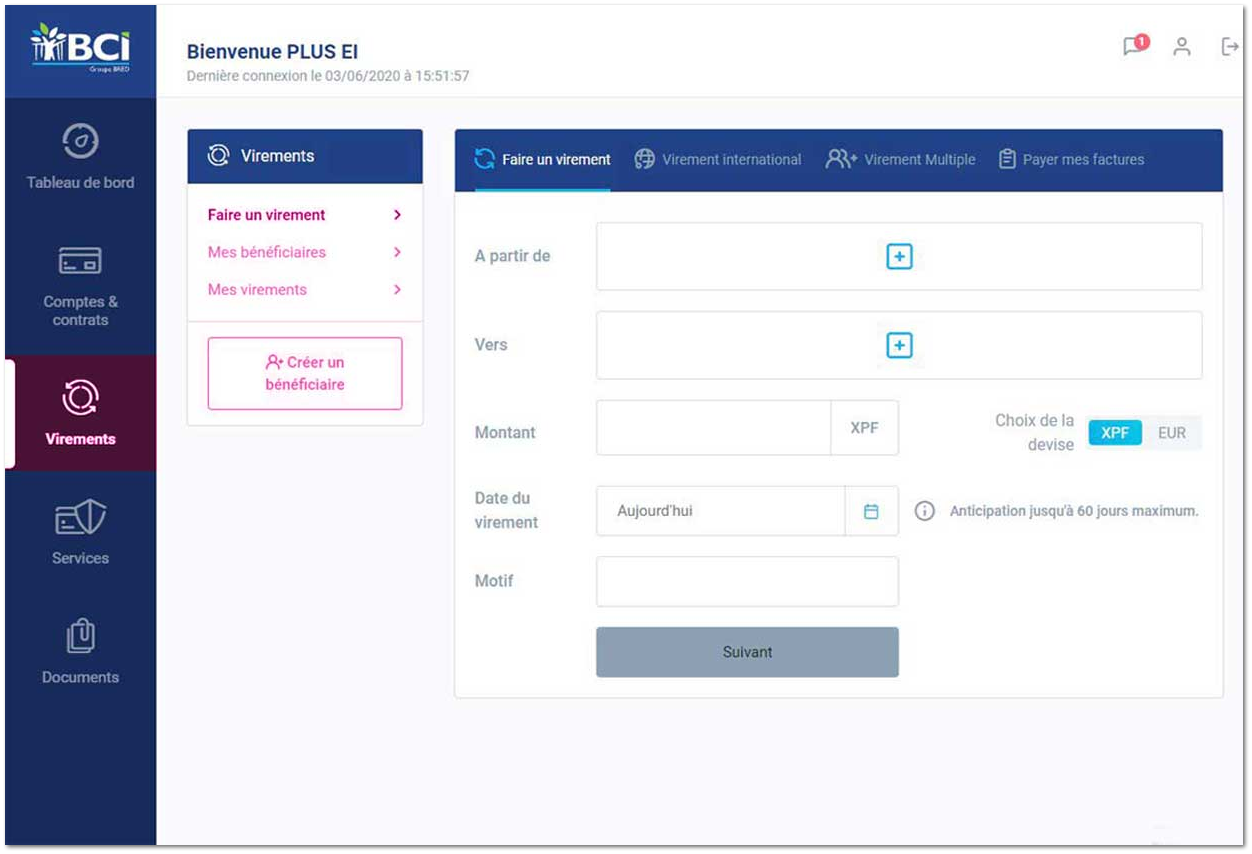Click the Services label in sidebar
The height and width of the screenshot is (854, 1252).
pyautogui.click(x=80, y=558)
